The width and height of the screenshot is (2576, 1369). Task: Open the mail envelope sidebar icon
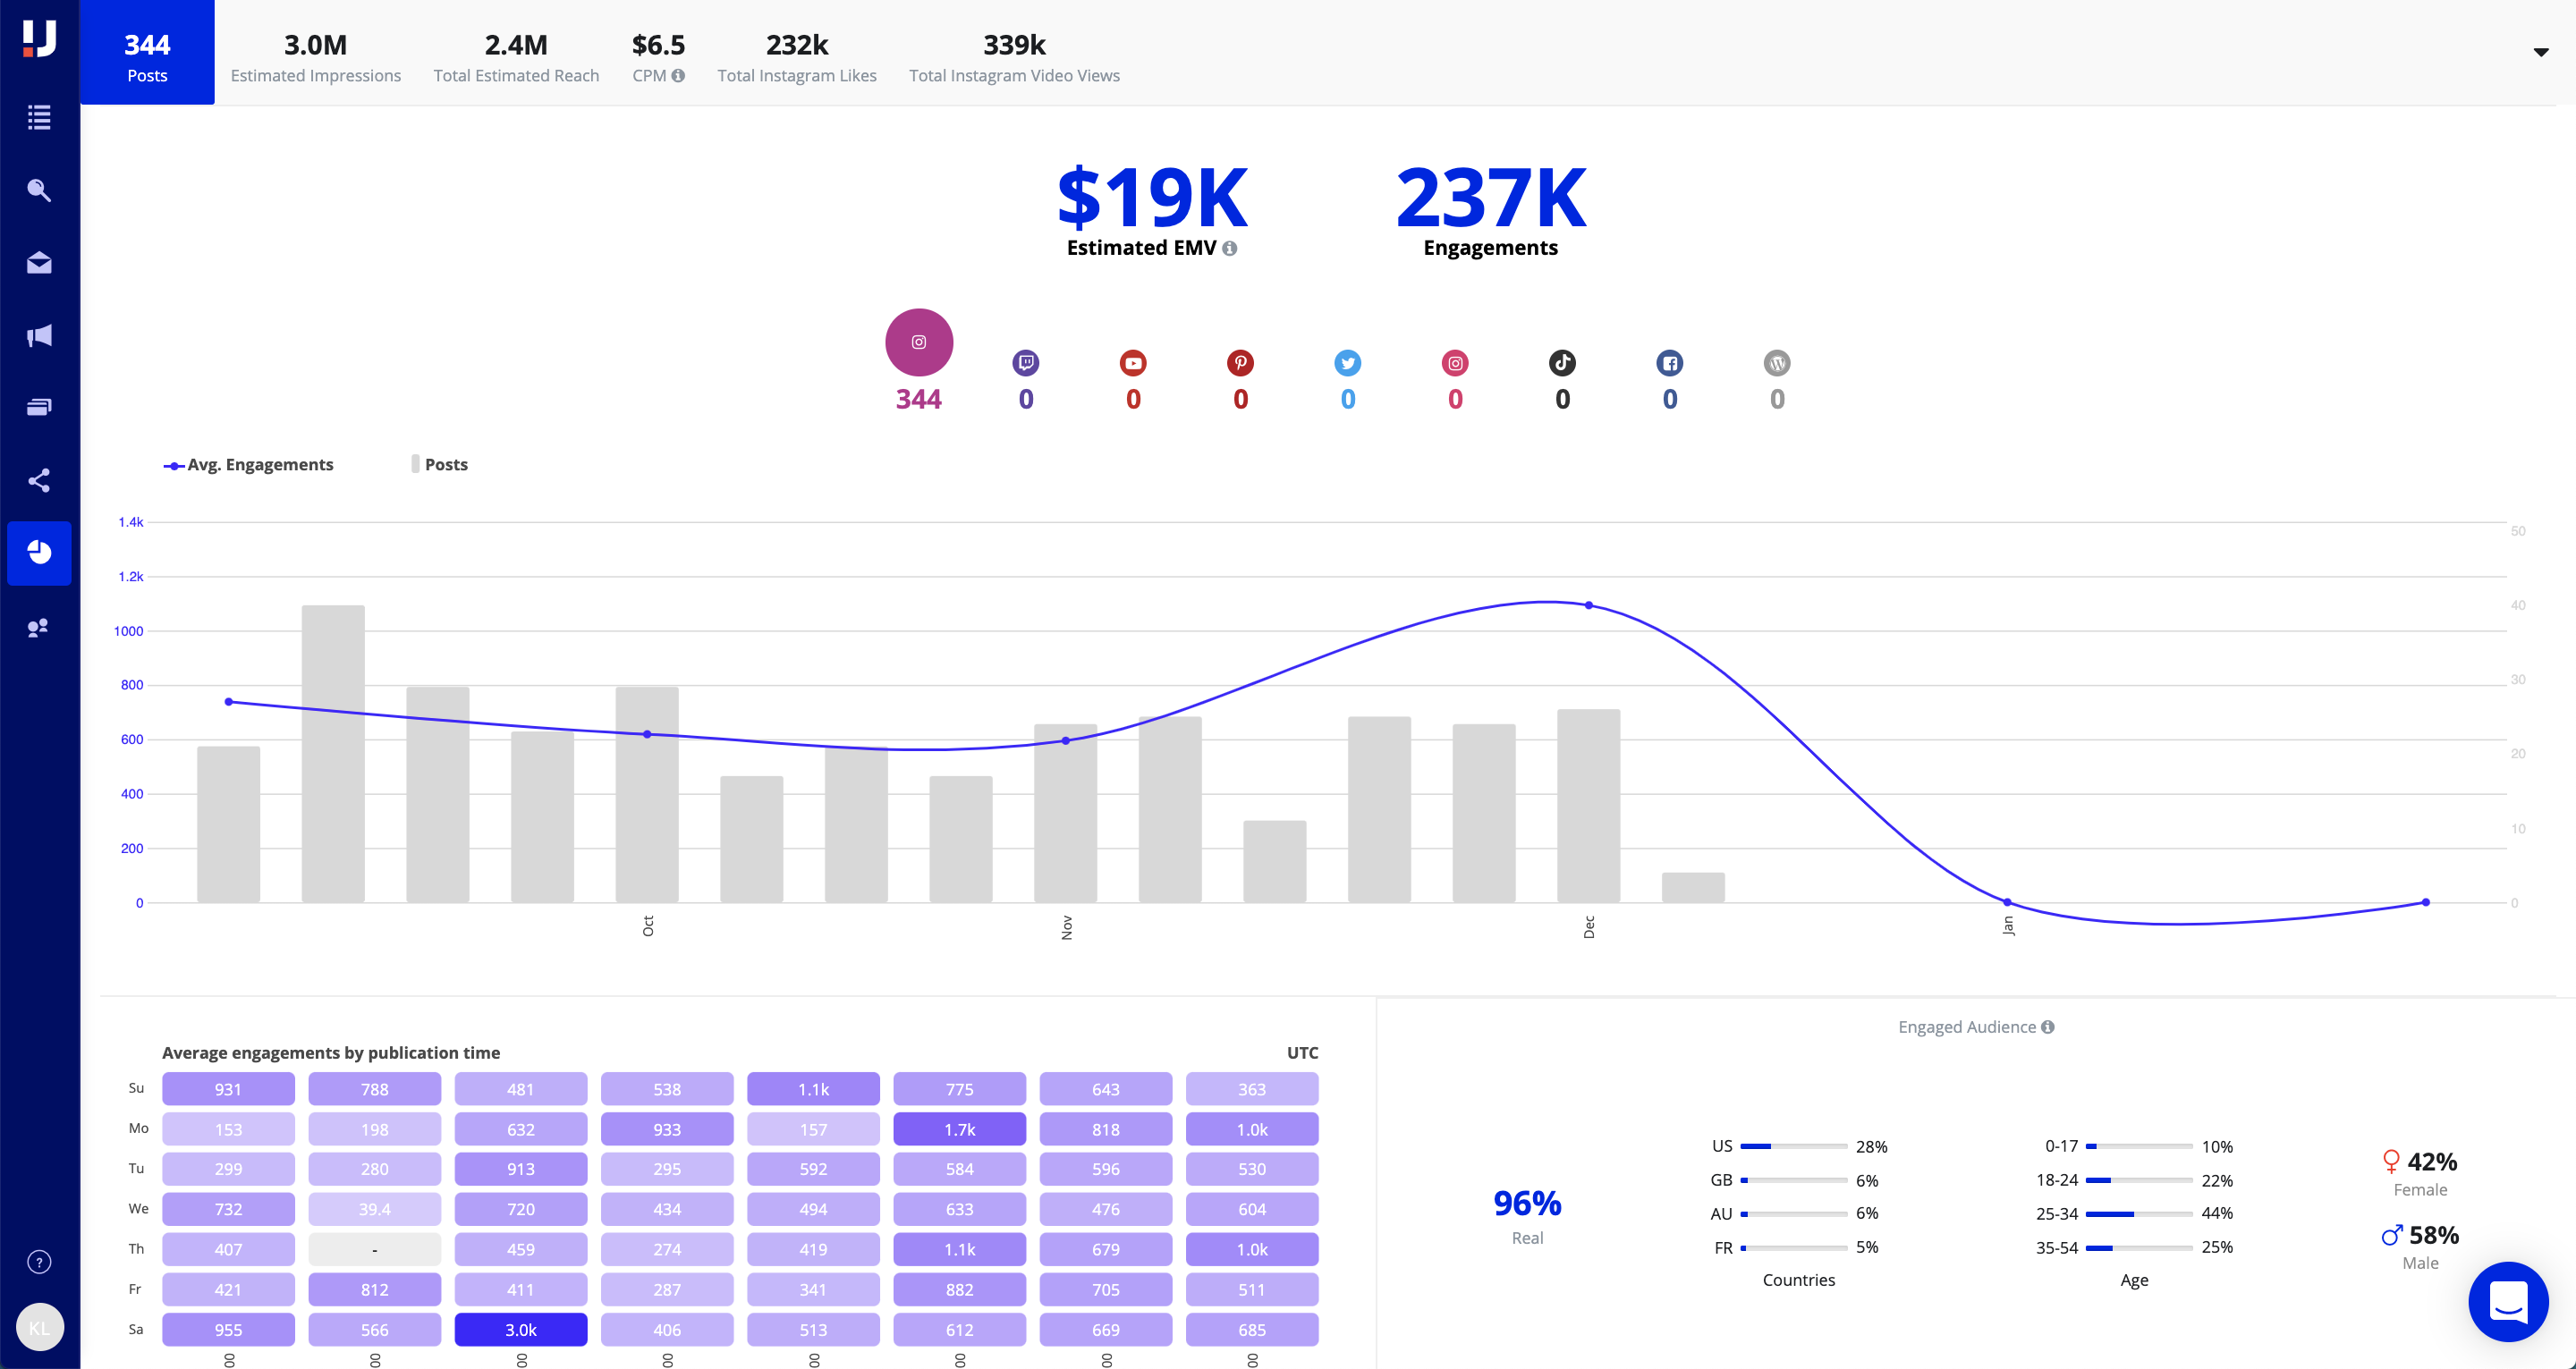(39, 263)
